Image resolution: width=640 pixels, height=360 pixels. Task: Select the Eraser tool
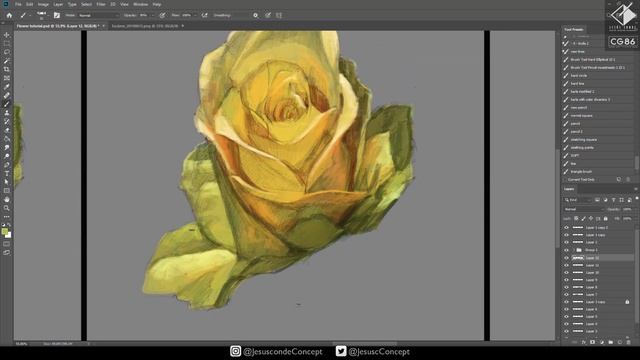(7, 130)
